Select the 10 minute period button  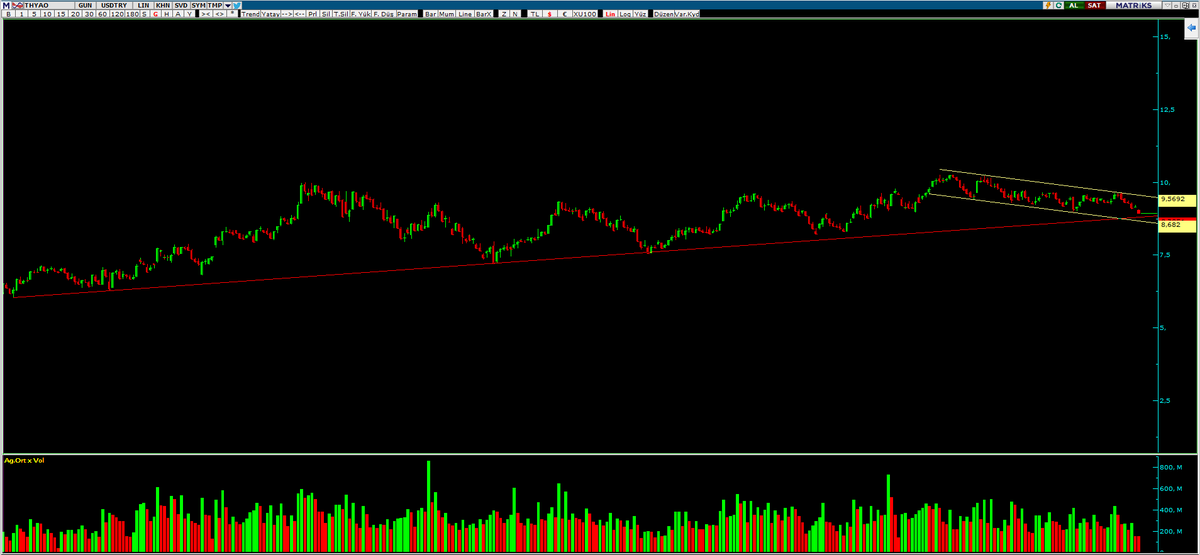pyautogui.click(x=47, y=14)
